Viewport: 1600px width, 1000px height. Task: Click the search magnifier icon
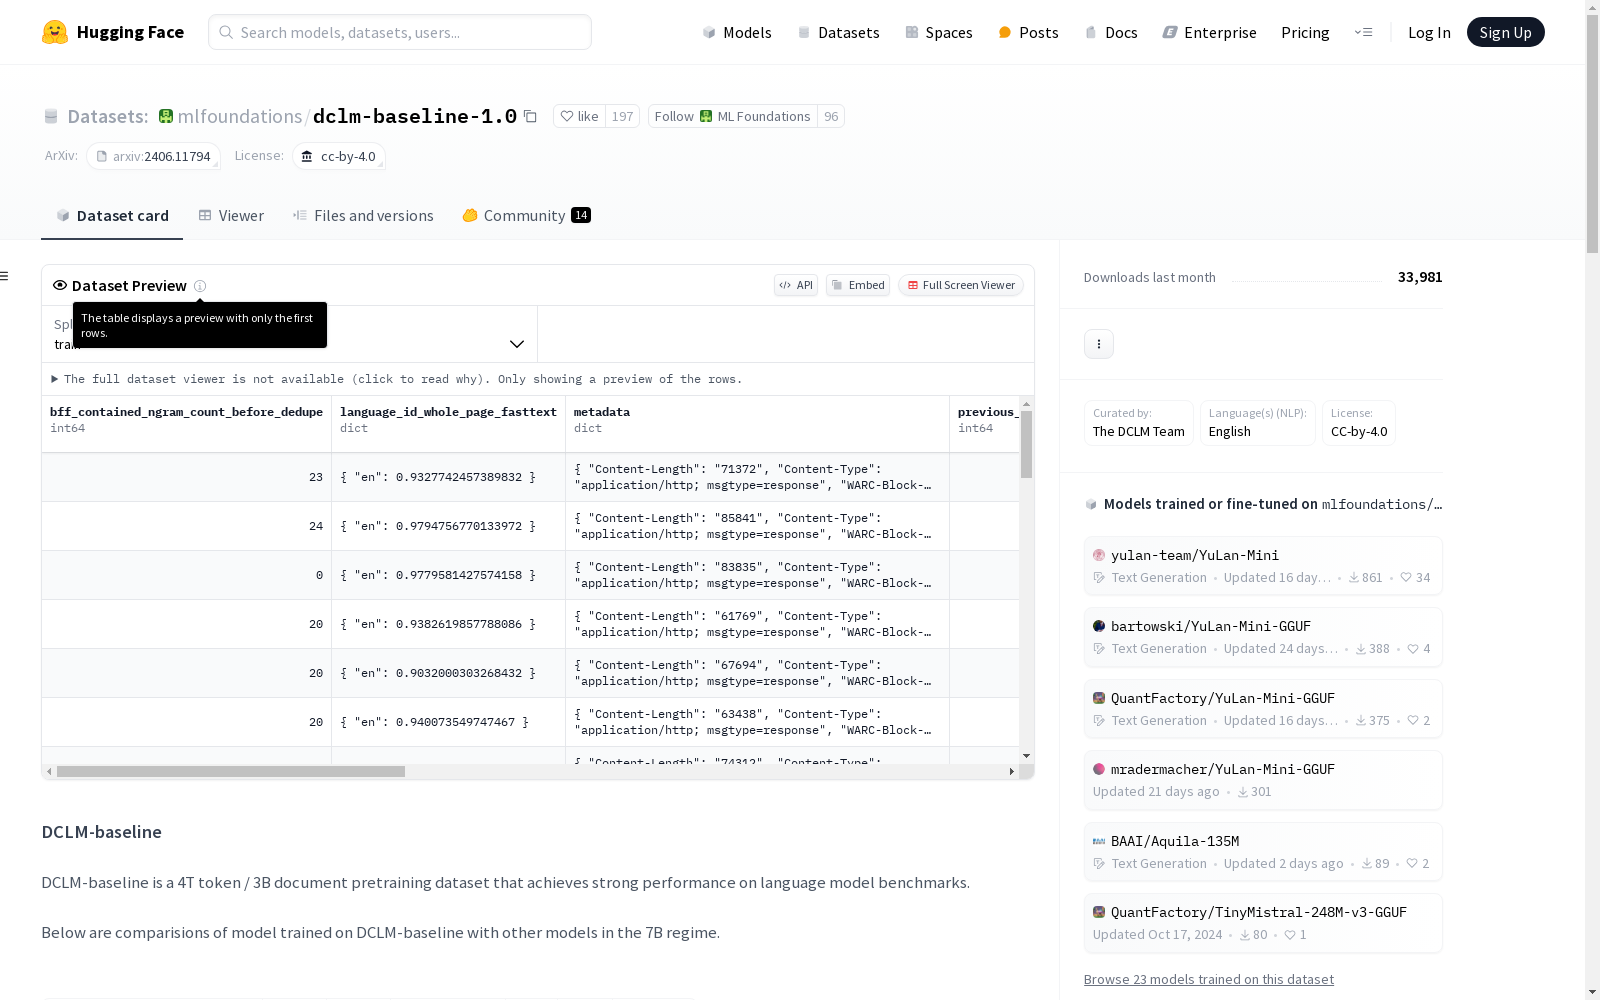(226, 32)
